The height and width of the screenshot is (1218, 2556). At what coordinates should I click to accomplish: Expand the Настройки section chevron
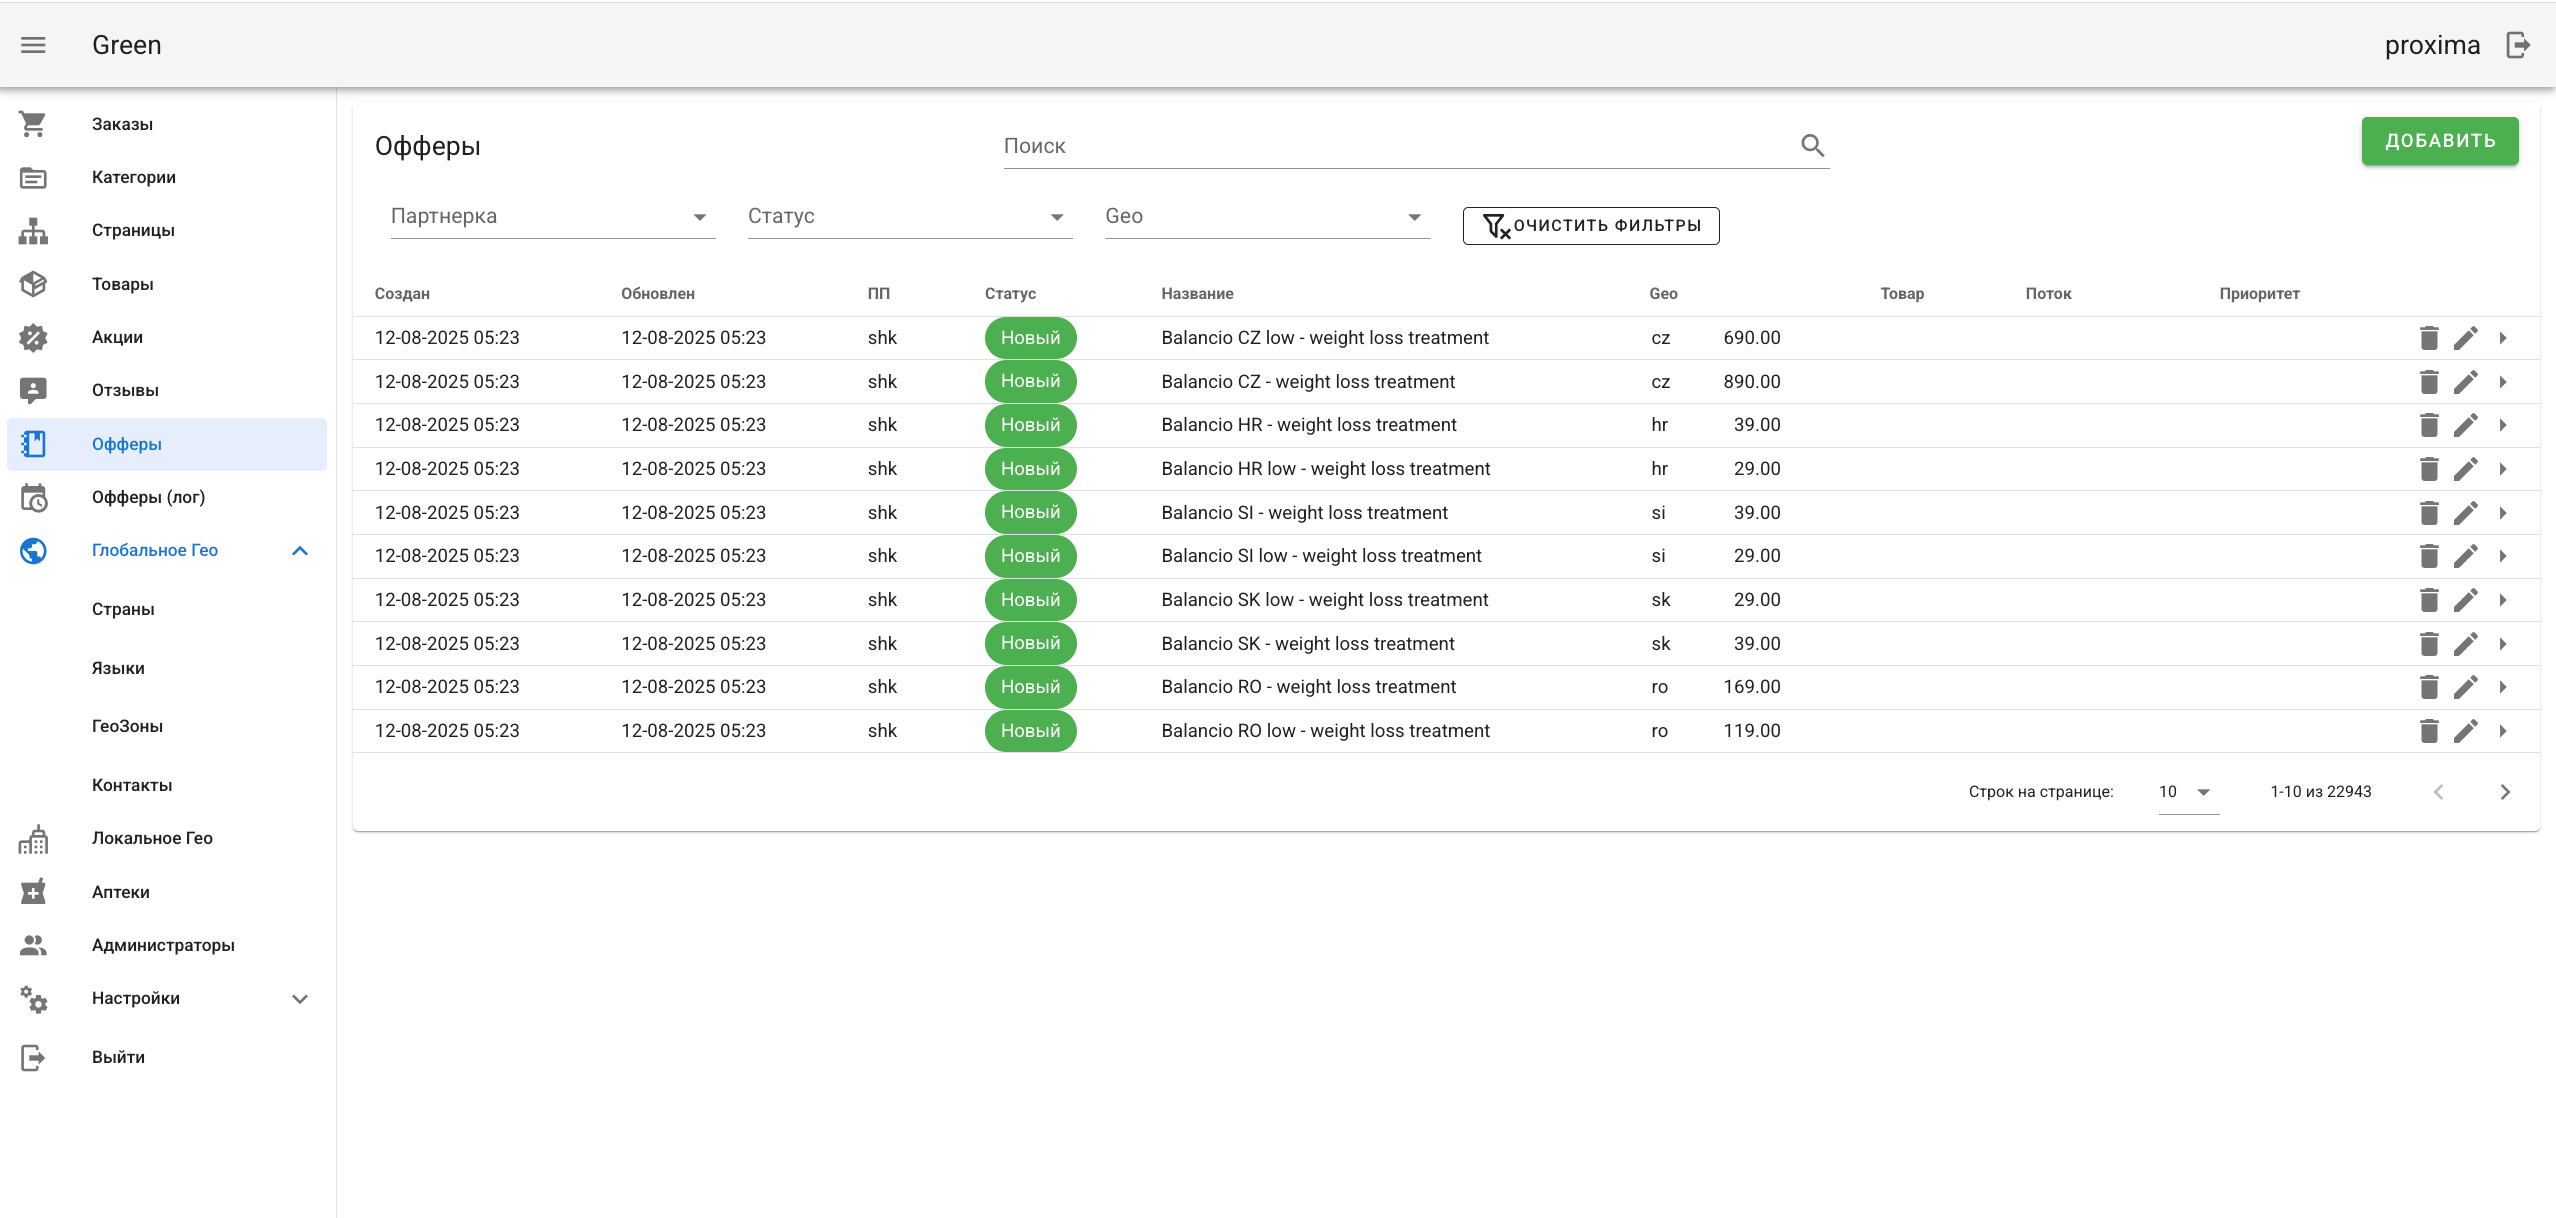coord(300,999)
